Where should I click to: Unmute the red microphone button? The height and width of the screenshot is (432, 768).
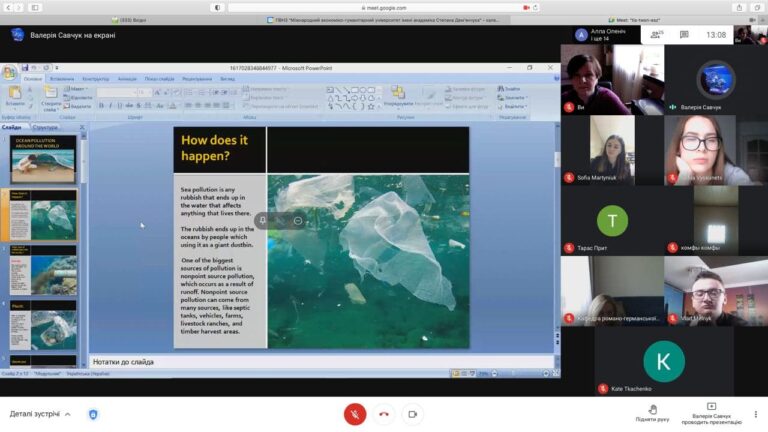[355, 414]
